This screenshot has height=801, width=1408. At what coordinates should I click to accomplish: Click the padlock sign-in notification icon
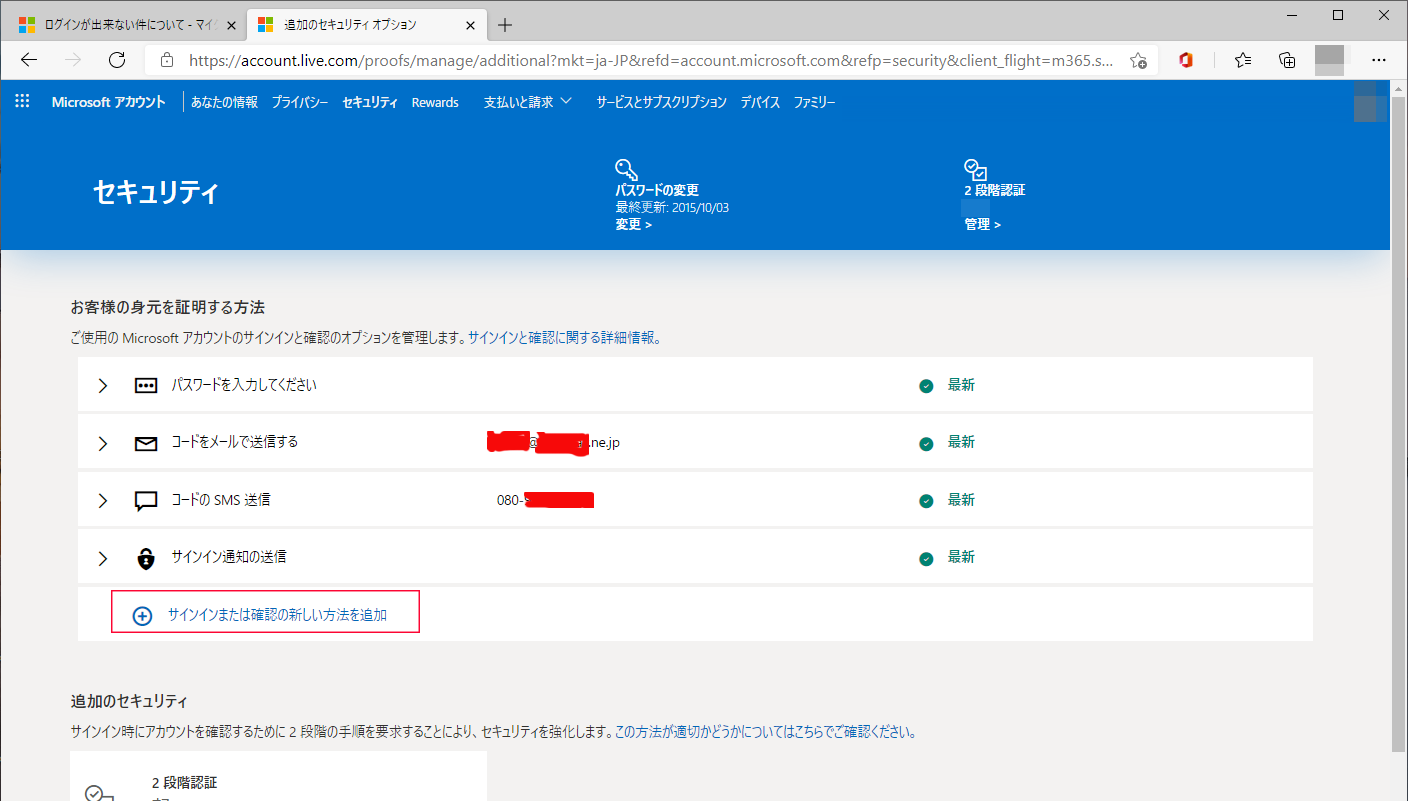(x=146, y=558)
